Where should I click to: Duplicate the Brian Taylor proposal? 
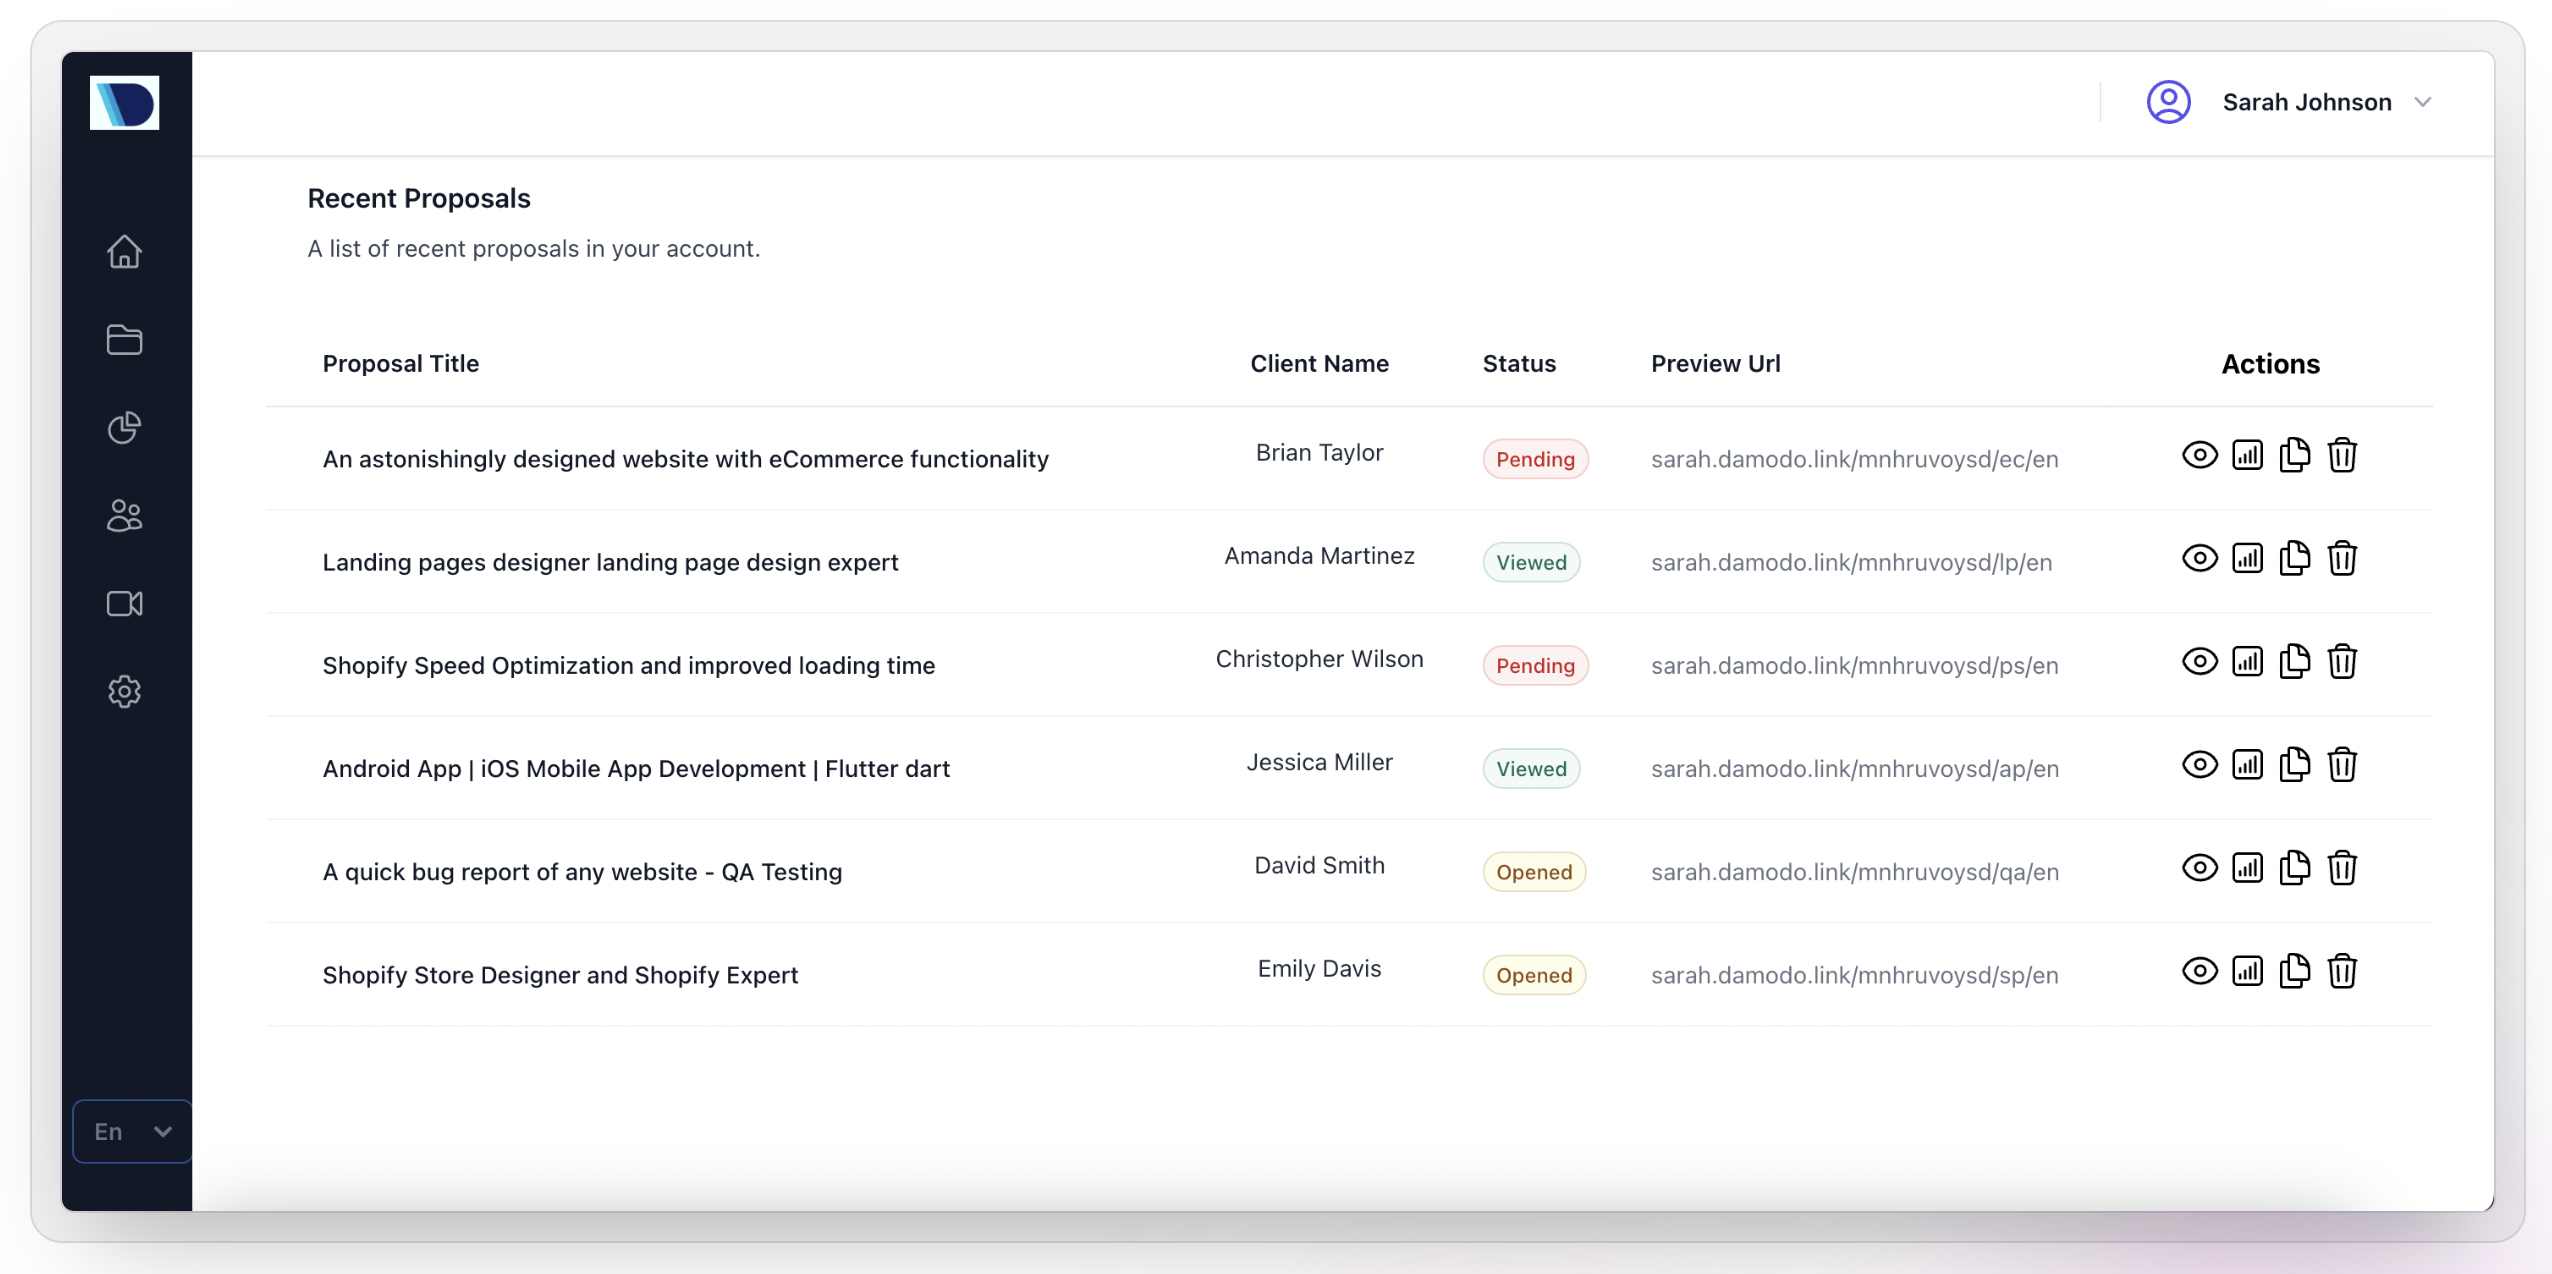click(x=2294, y=455)
